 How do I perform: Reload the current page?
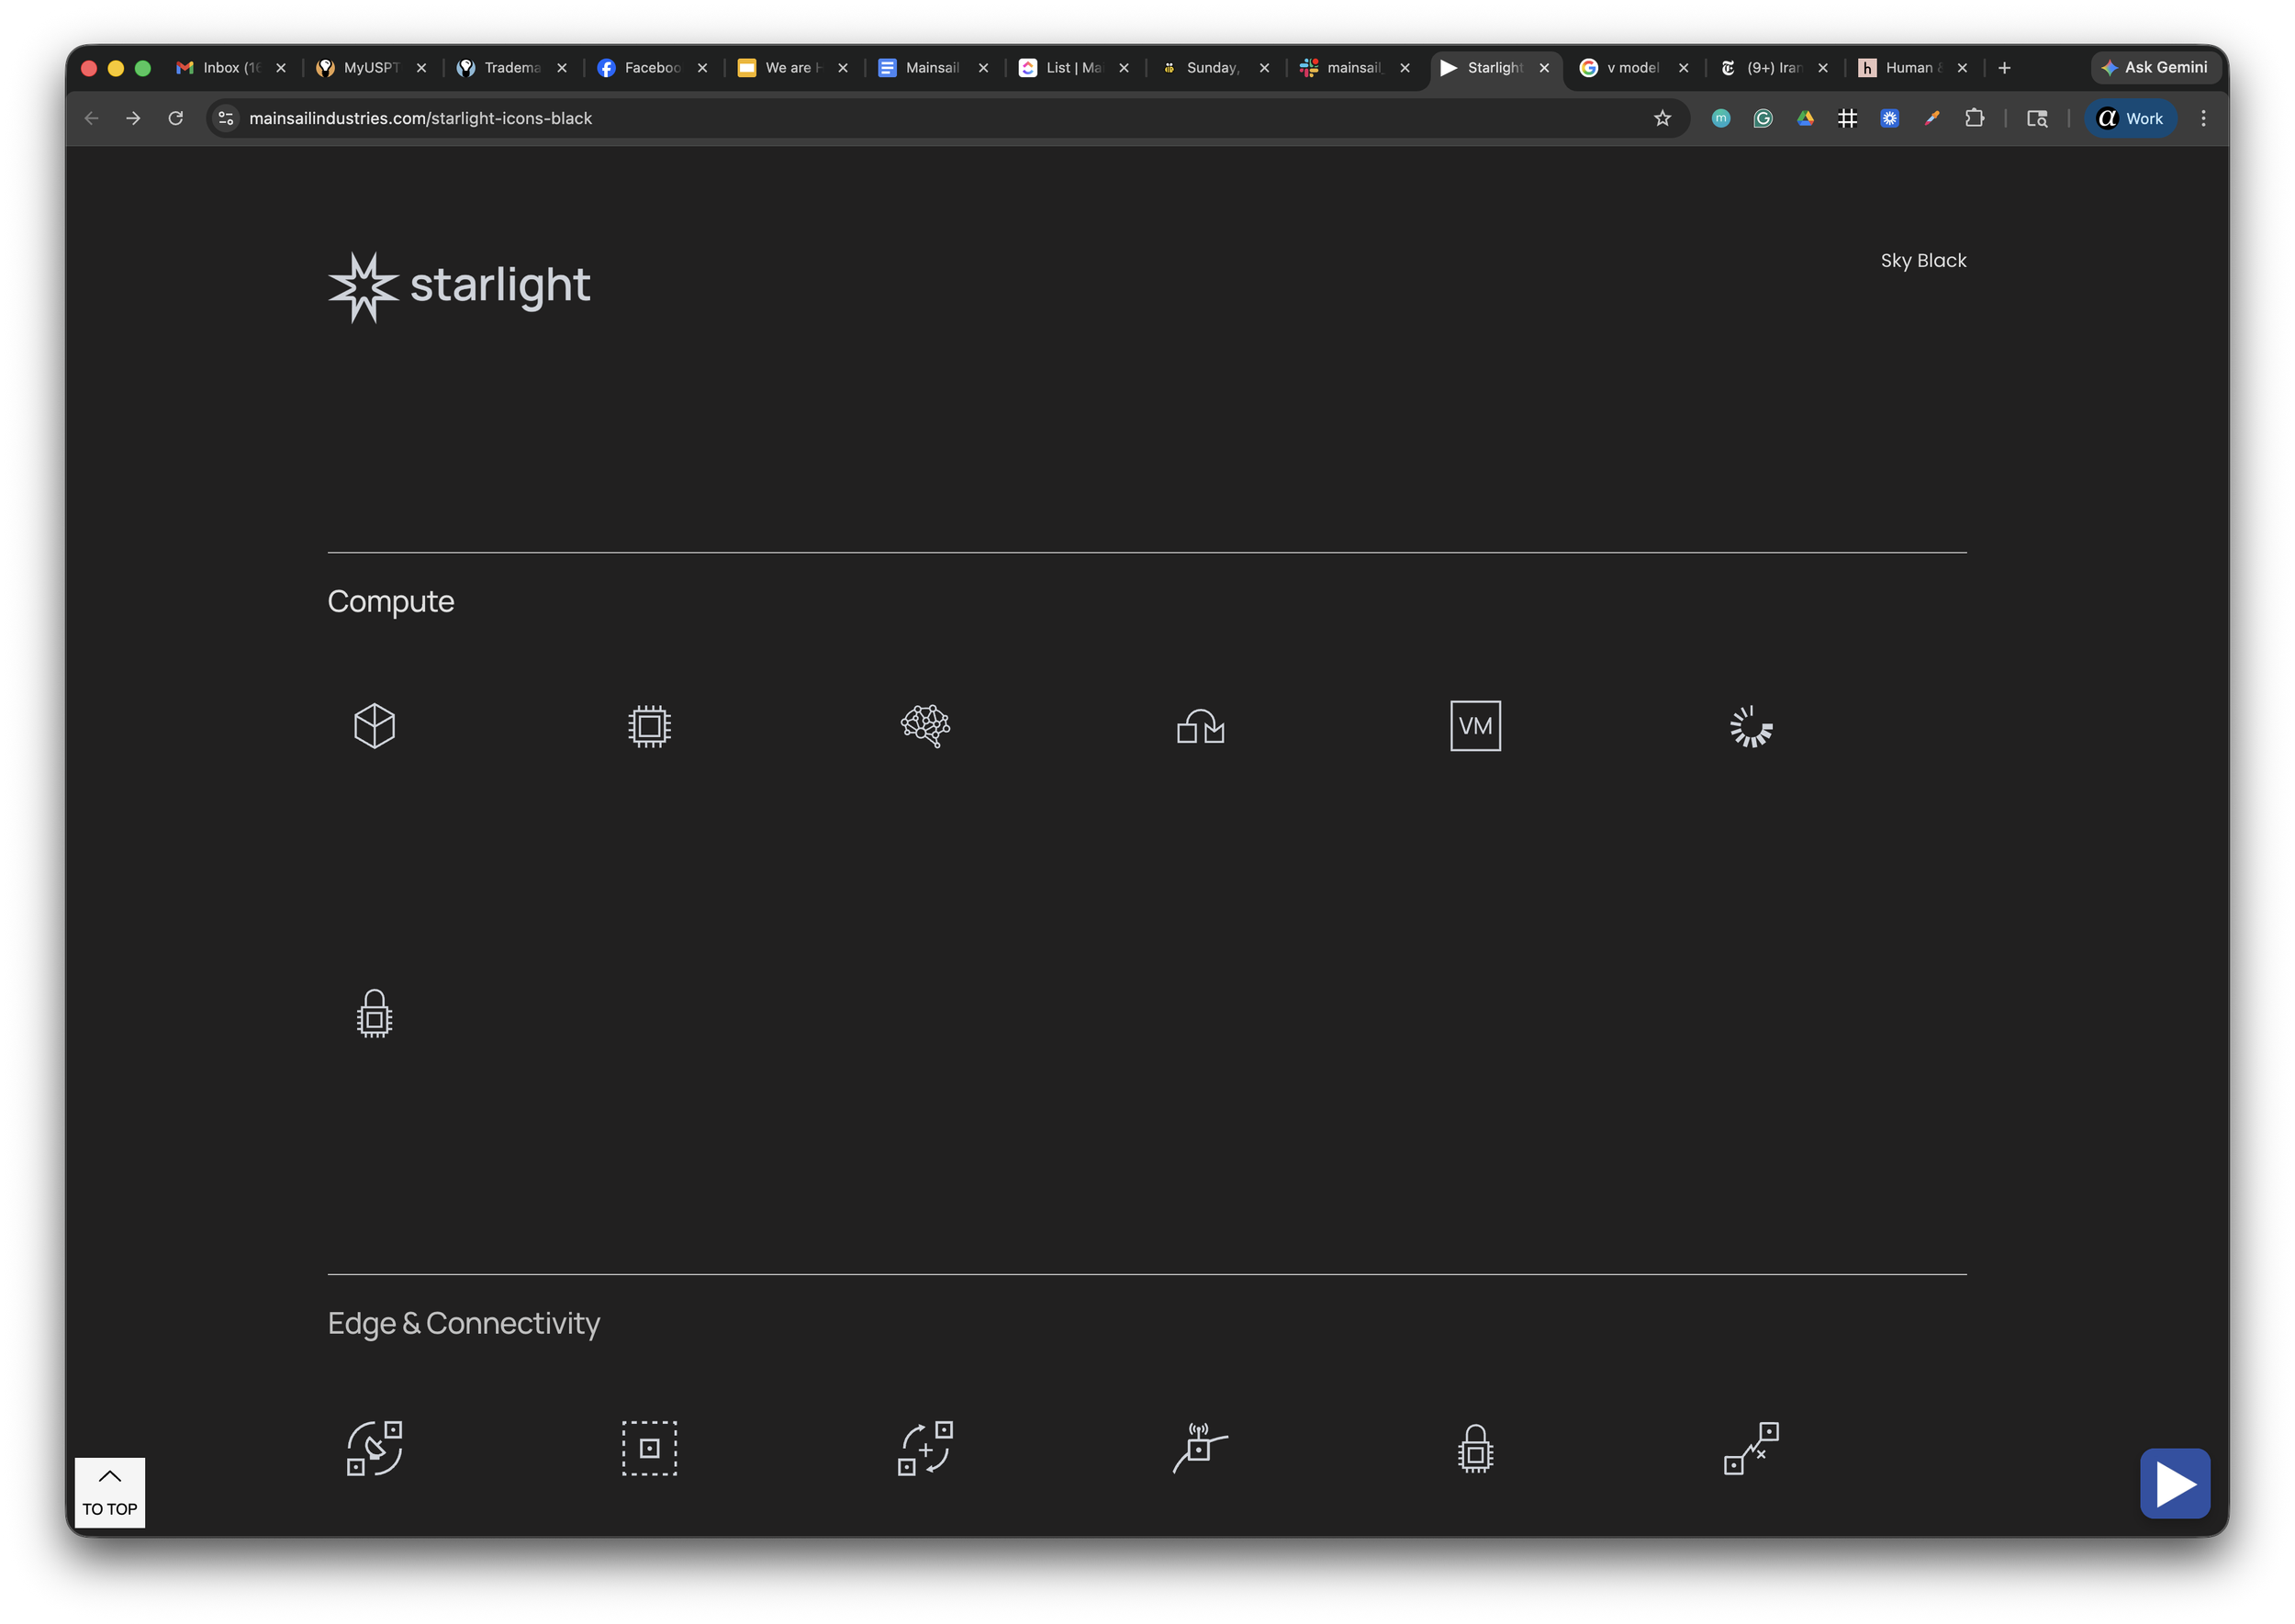[176, 118]
